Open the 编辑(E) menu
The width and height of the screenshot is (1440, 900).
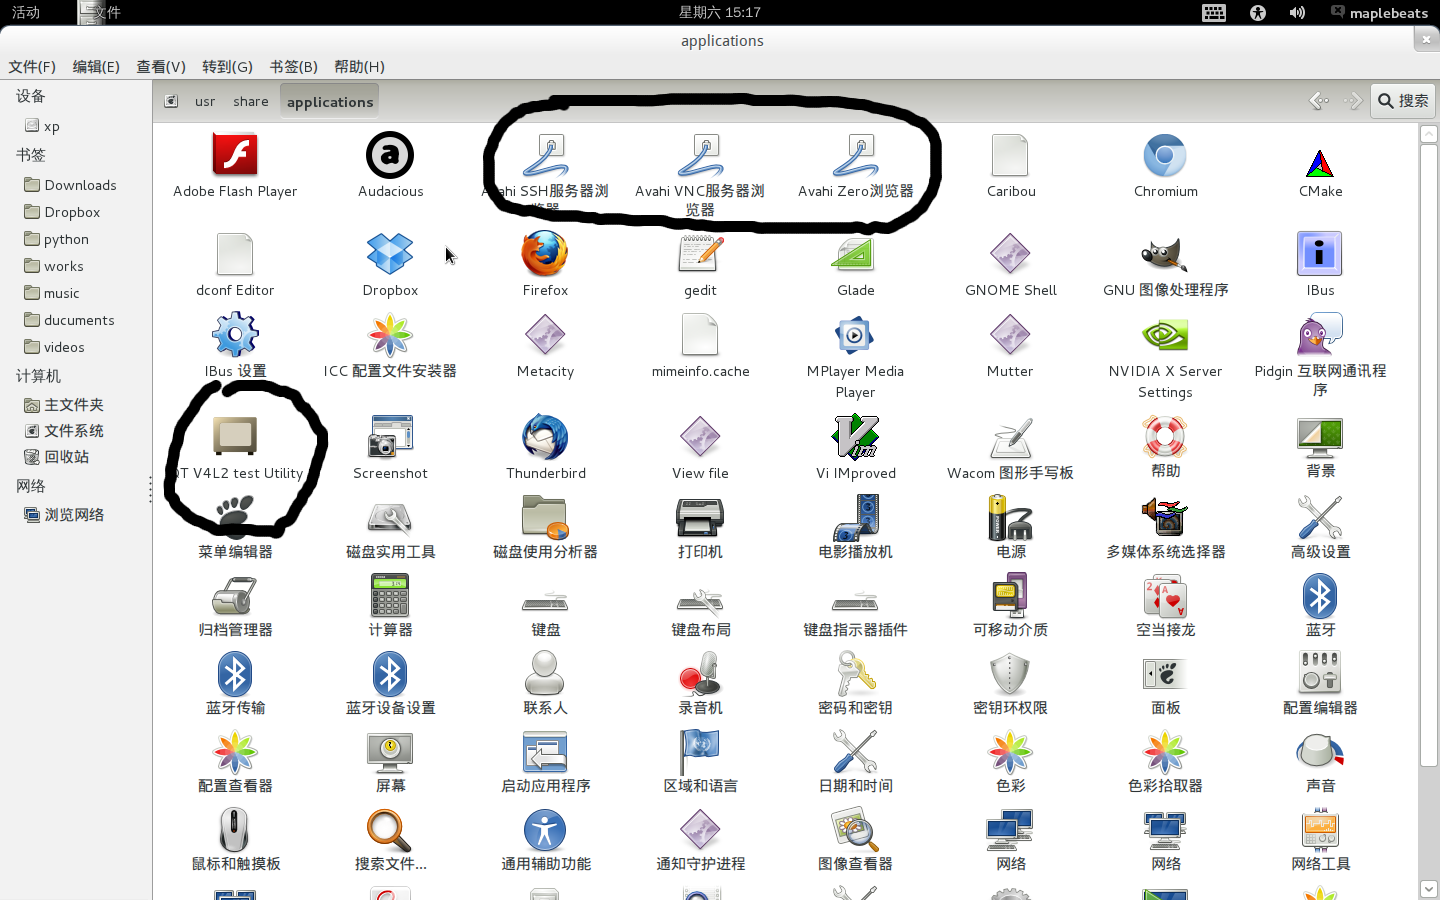96,67
